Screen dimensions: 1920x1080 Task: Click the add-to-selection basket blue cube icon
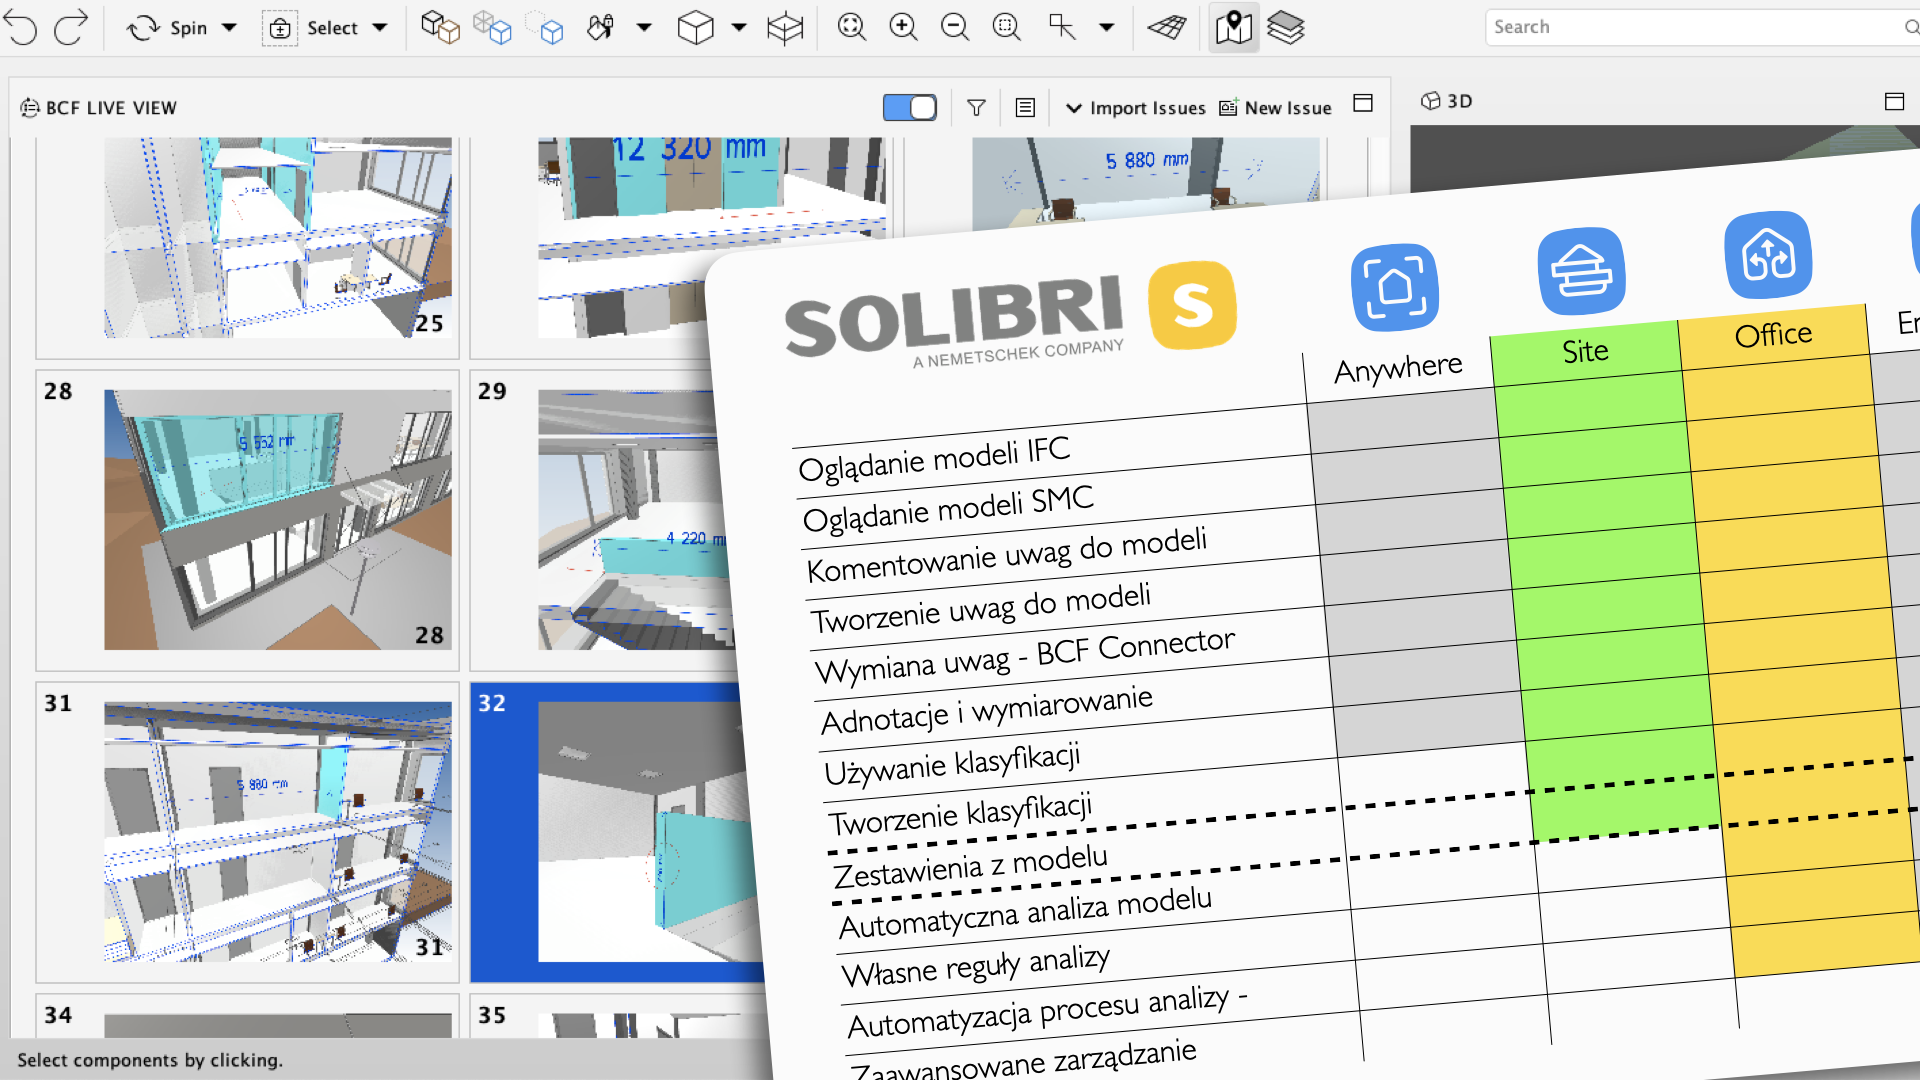point(492,28)
